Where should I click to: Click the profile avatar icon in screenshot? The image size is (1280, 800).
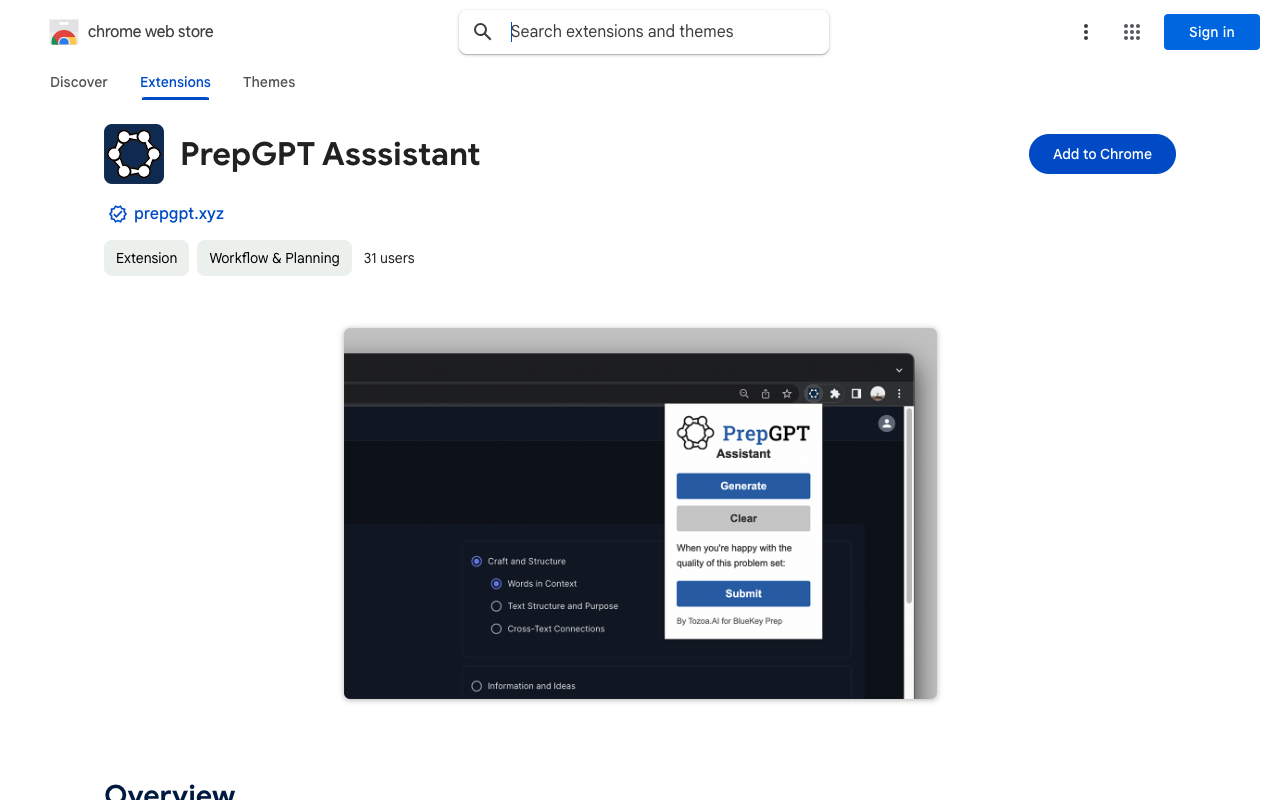click(886, 424)
